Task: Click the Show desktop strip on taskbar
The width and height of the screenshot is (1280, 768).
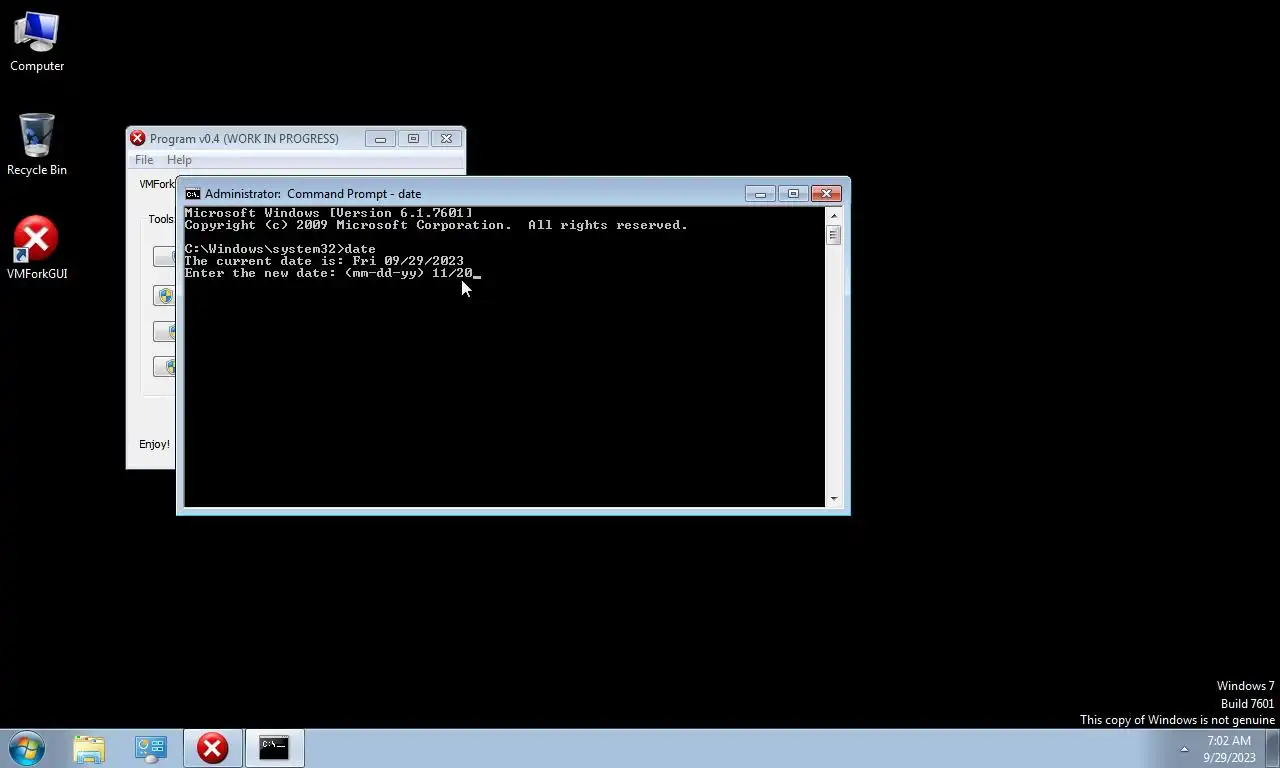Action: 1272,749
